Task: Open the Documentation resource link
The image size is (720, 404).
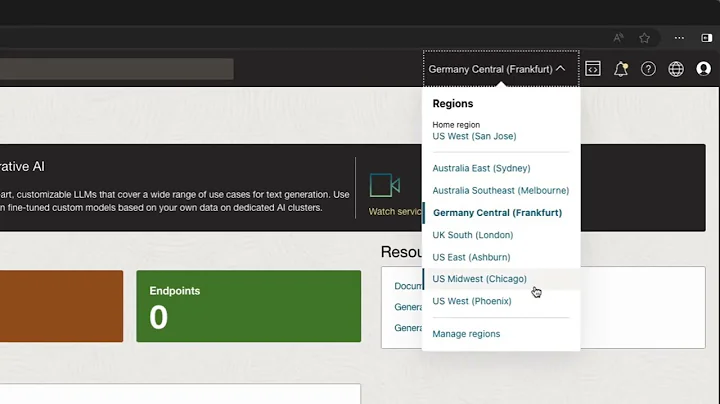Action: [408, 286]
